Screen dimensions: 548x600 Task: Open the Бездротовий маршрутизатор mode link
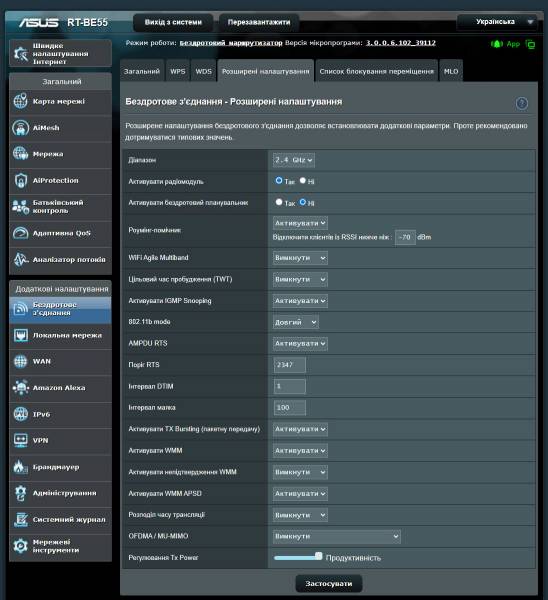tap(231, 43)
